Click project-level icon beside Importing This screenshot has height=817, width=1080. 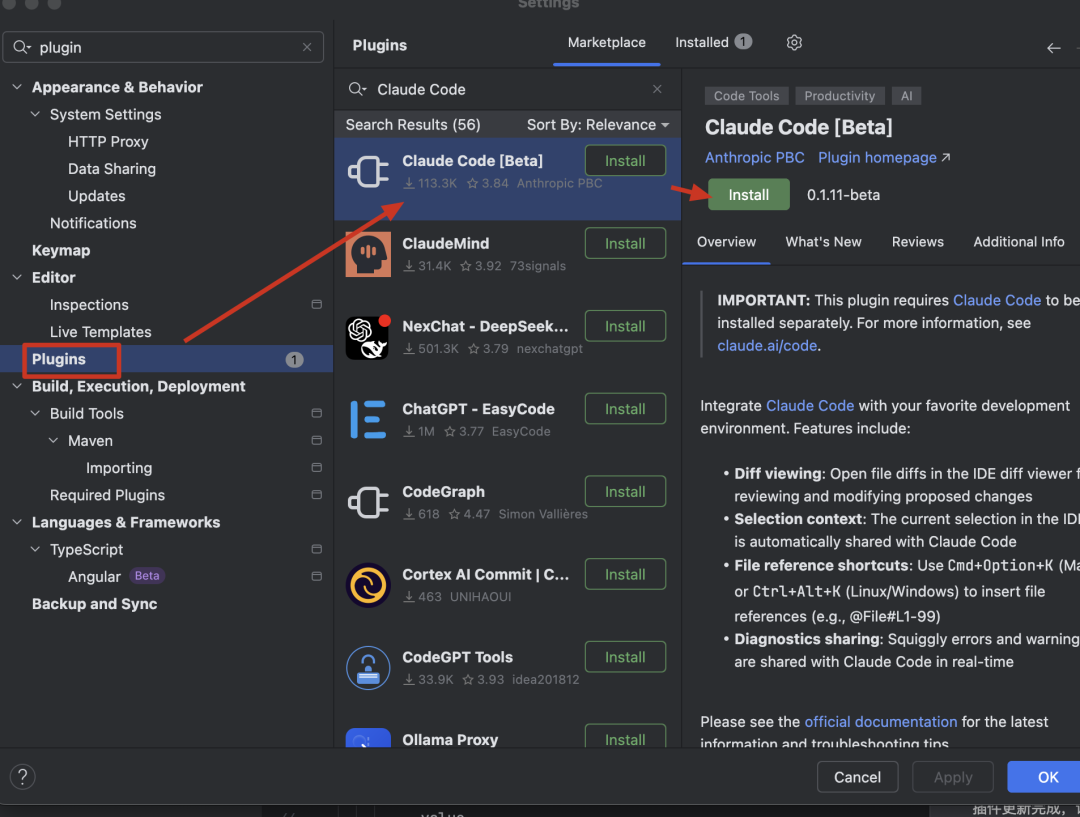[x=317, y=468]
